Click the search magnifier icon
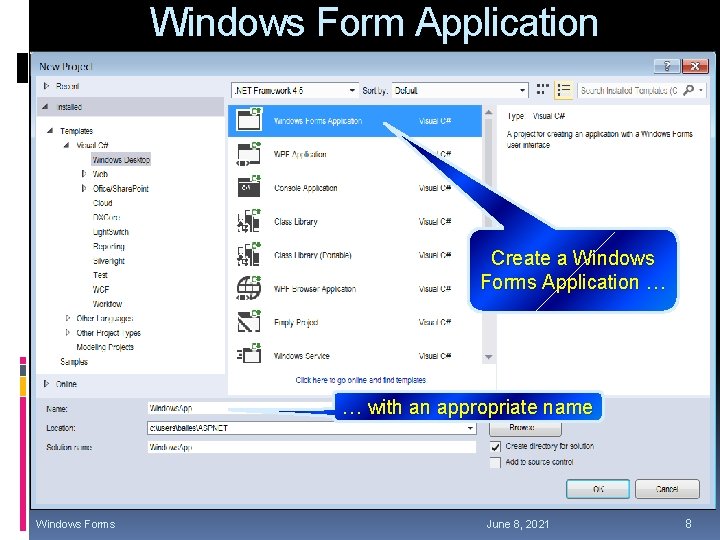This screenshot has width=720, height=540. pyautogui.click(x=688, y=90)
